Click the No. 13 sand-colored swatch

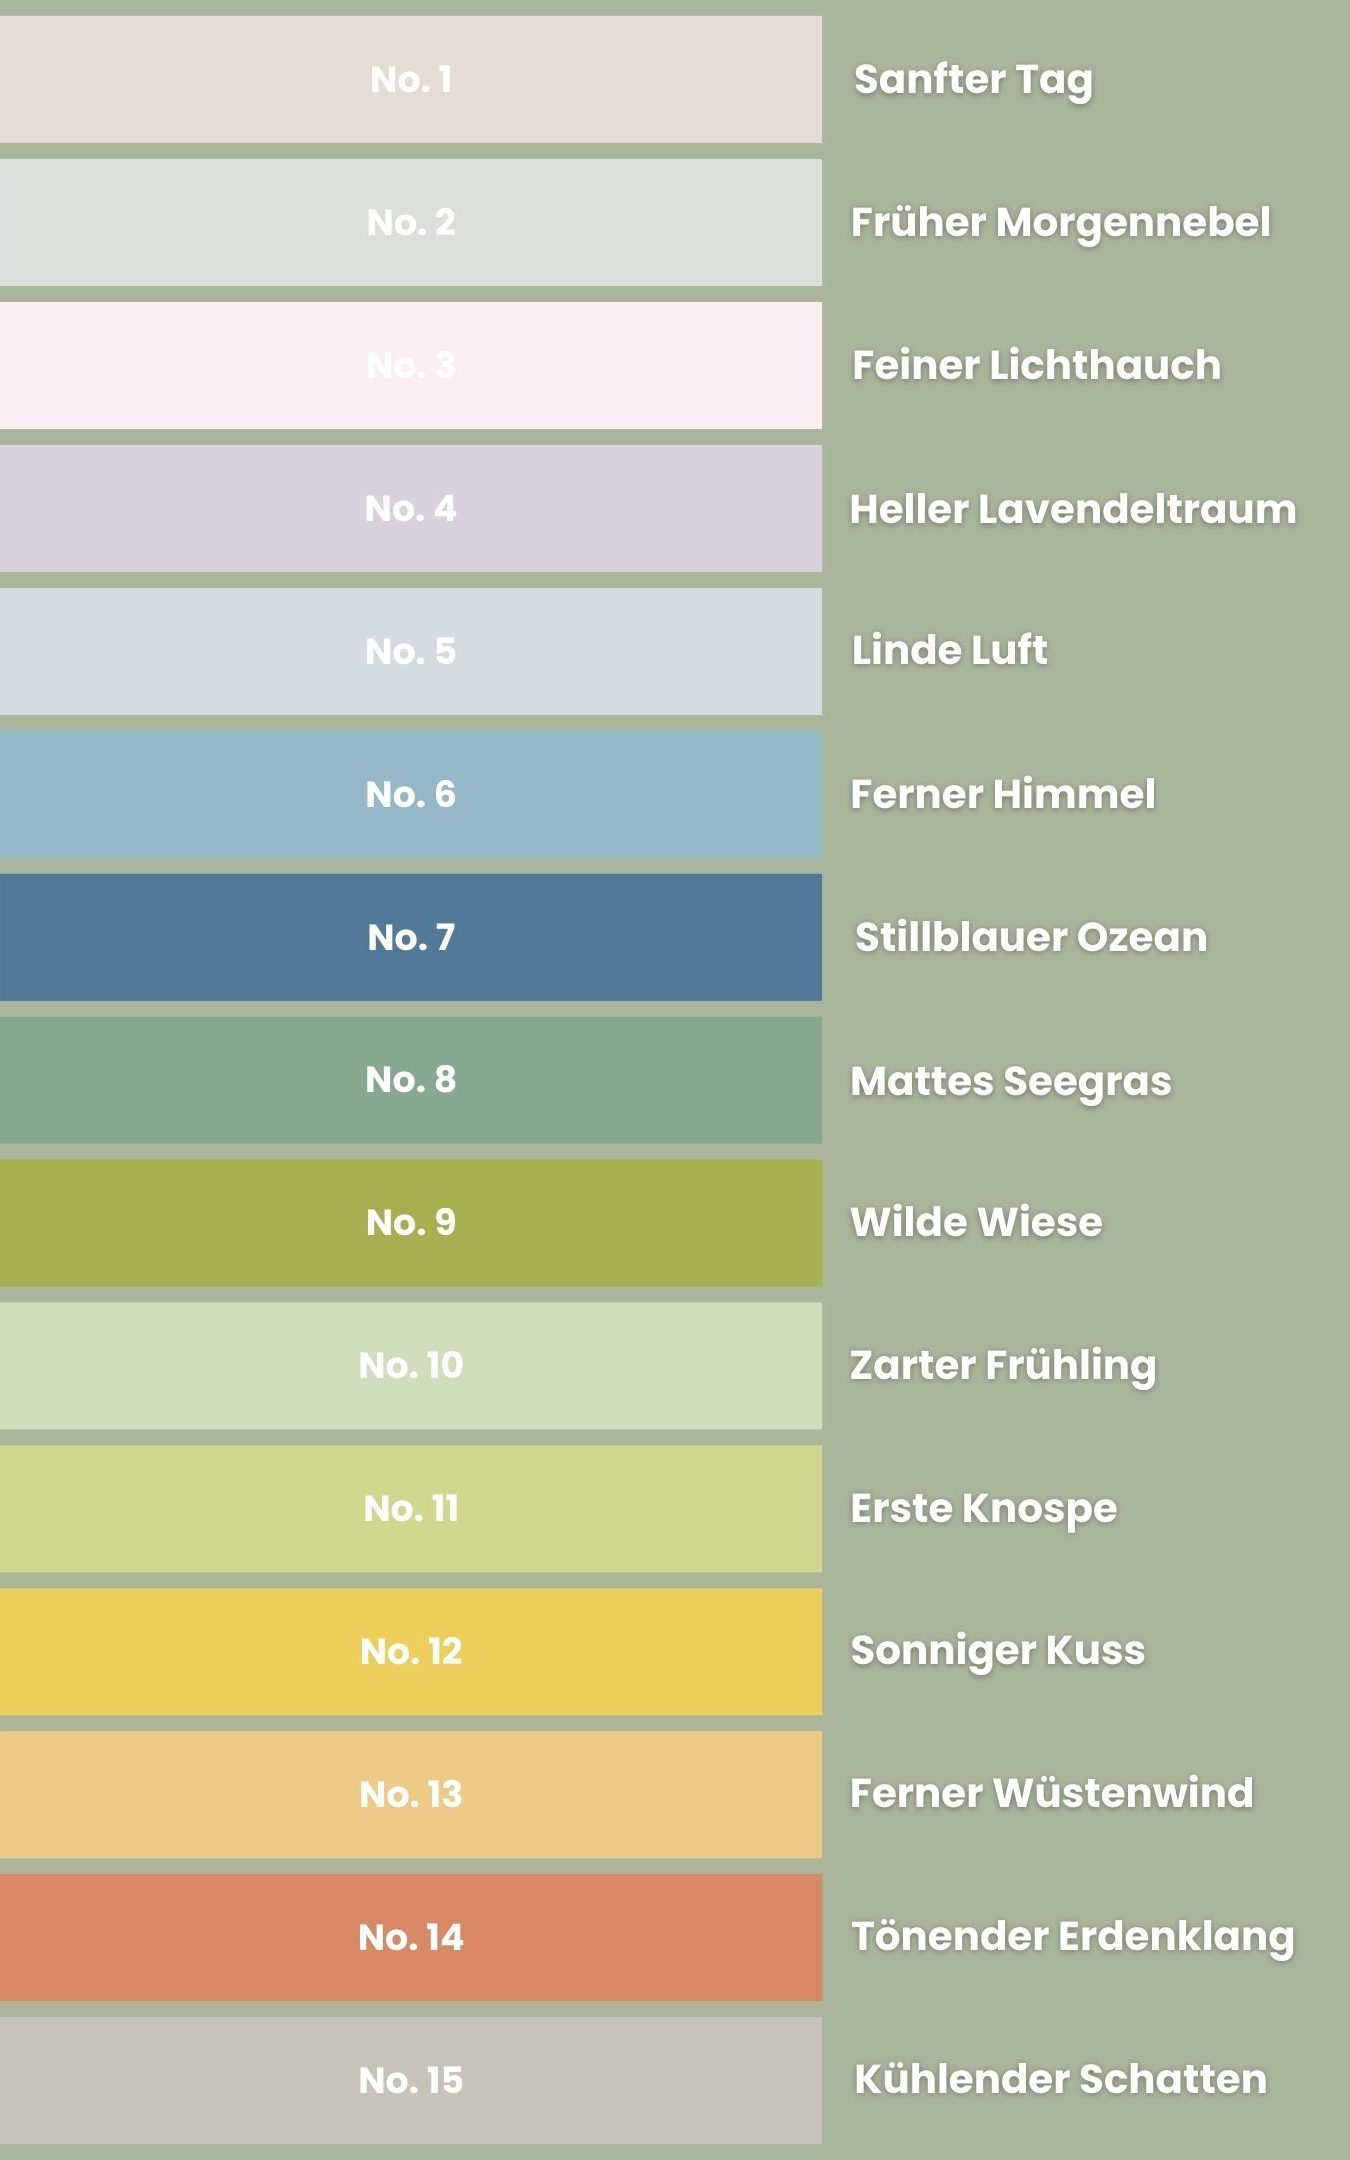(x=410, y=1794)
